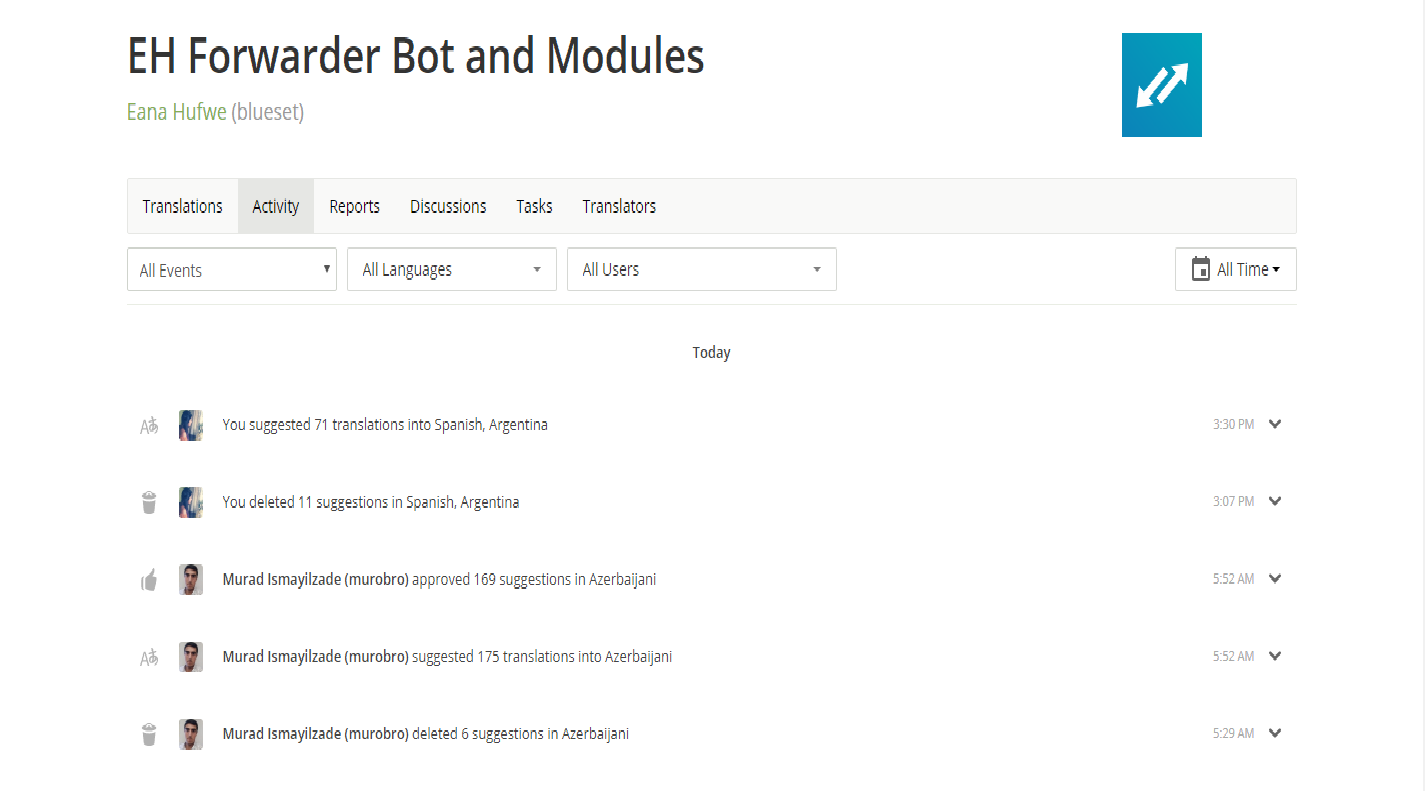This screenshot has width=1425, height=791.
Task: Expand the suggested 175 translations entry chevron
Action: point(1275,656)
